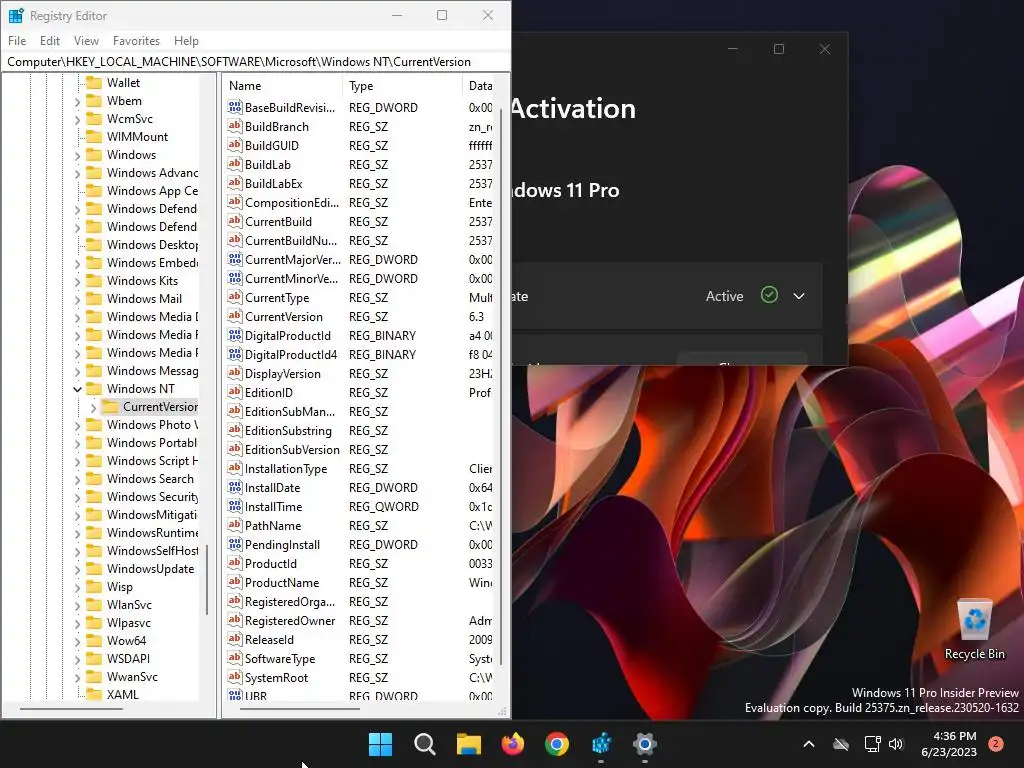Click the Data column header

[480, 86]
